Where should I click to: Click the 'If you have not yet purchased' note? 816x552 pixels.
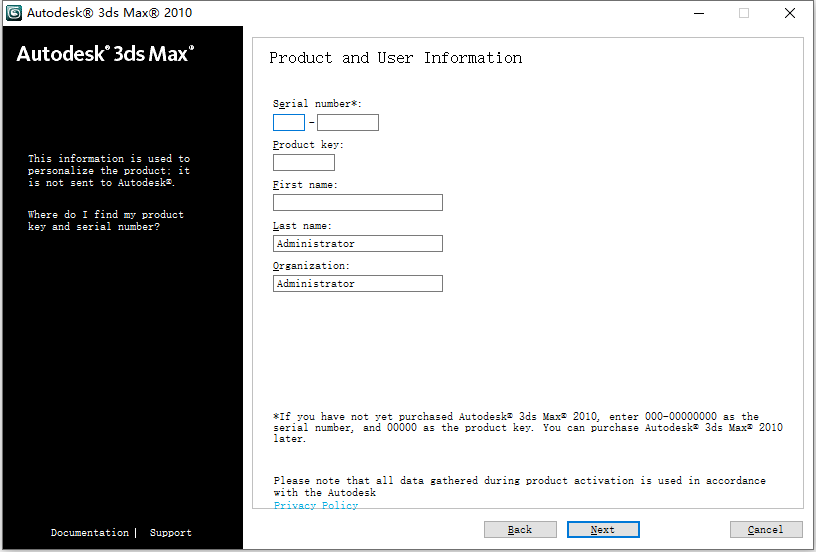coord(528,428)
